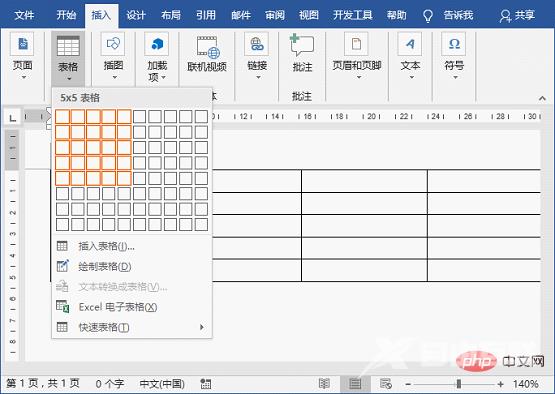555x394 pixels.
Task: Click the 批注 (Comment) icon with speech bubble
Action: click(302, 45)
